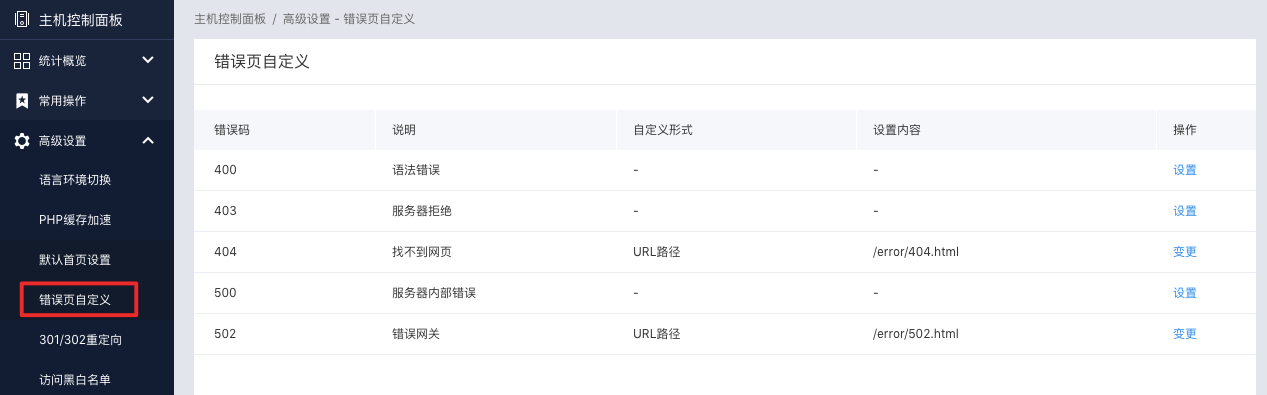1267x395 pixels.
Task: Click the host control panel logo icon
Action: 22,19
